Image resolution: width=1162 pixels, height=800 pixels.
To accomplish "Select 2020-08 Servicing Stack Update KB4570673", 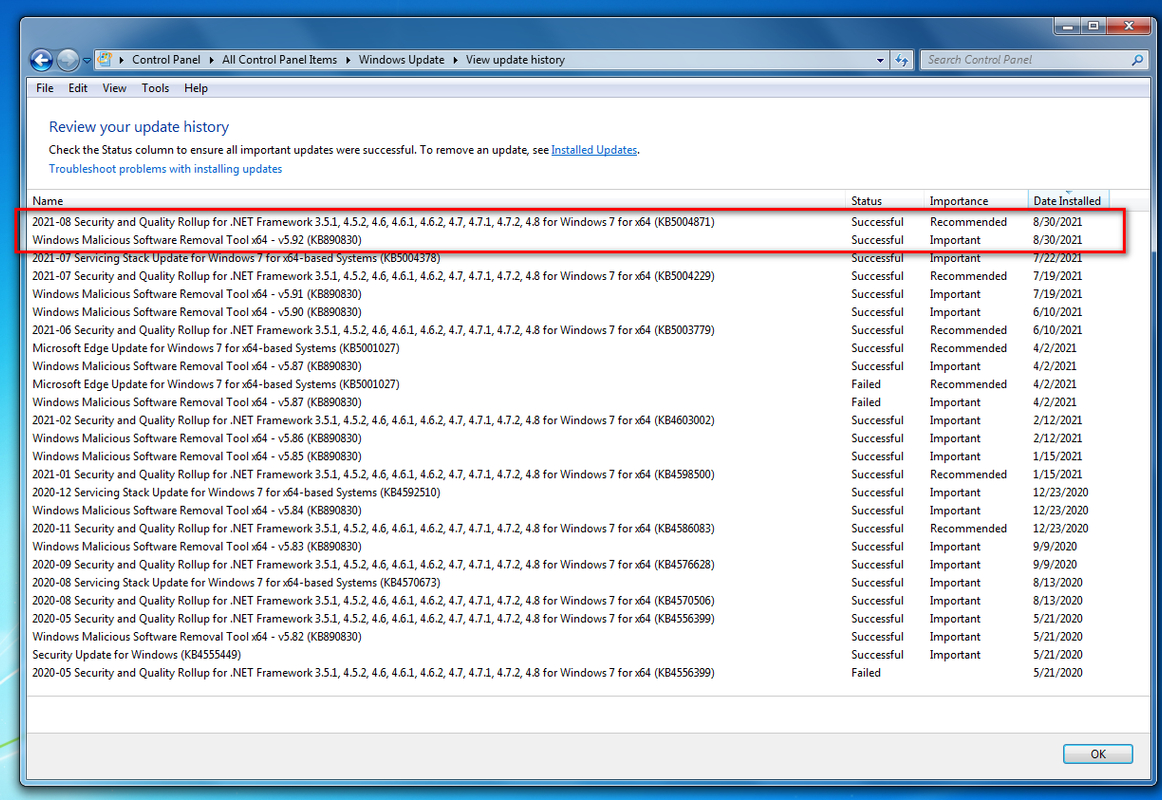I will pyautogui.click(x=569, y=582).
